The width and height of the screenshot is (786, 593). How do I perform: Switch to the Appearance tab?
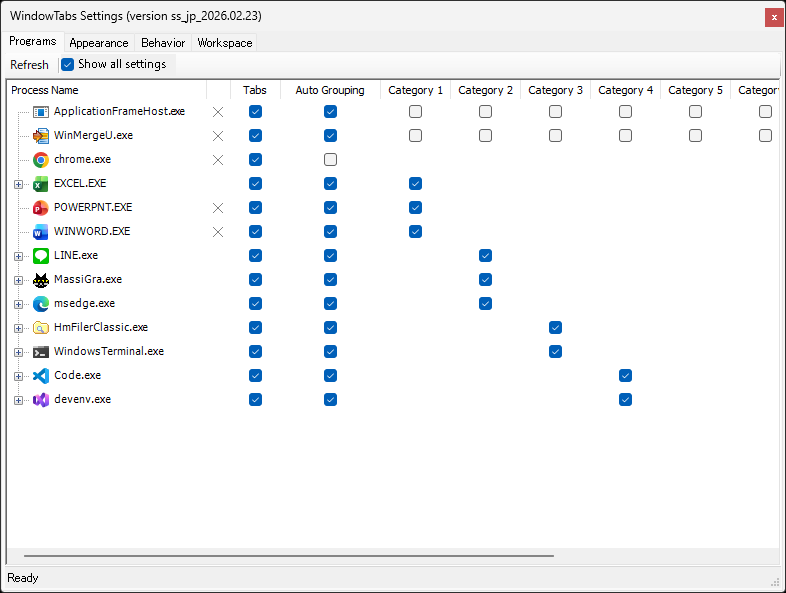pyautogui.click(x=99, y=43)
